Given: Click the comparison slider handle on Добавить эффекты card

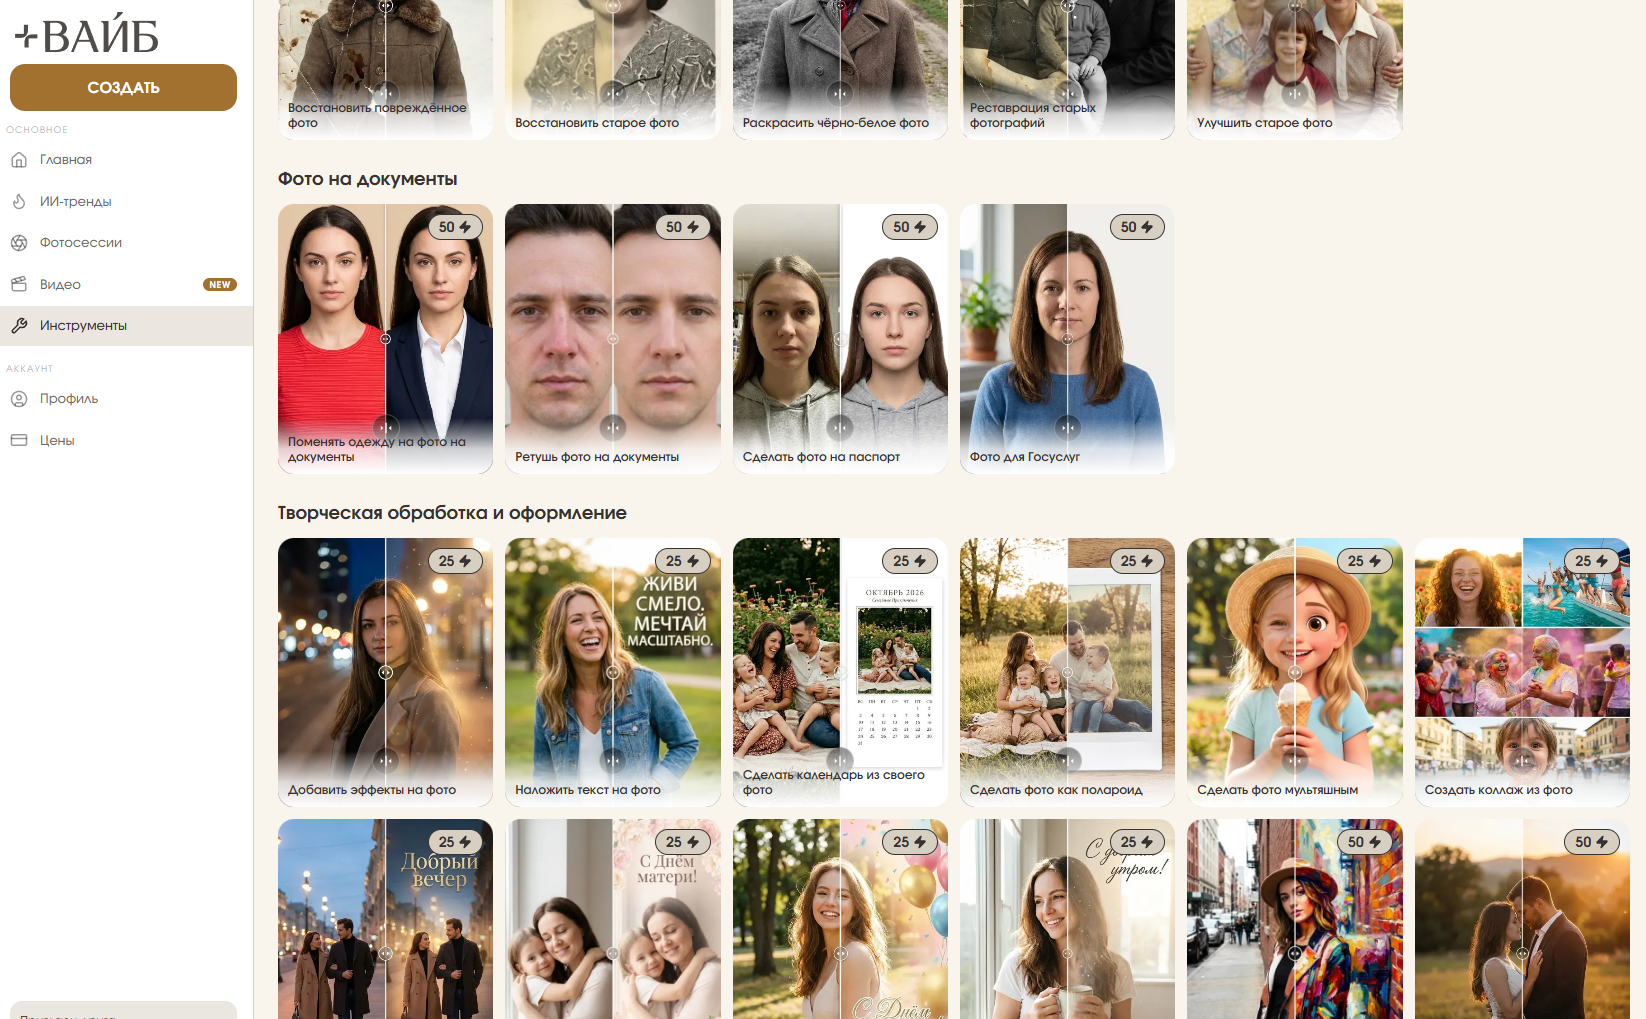Looking at the screenshot, I should (385, 672).
